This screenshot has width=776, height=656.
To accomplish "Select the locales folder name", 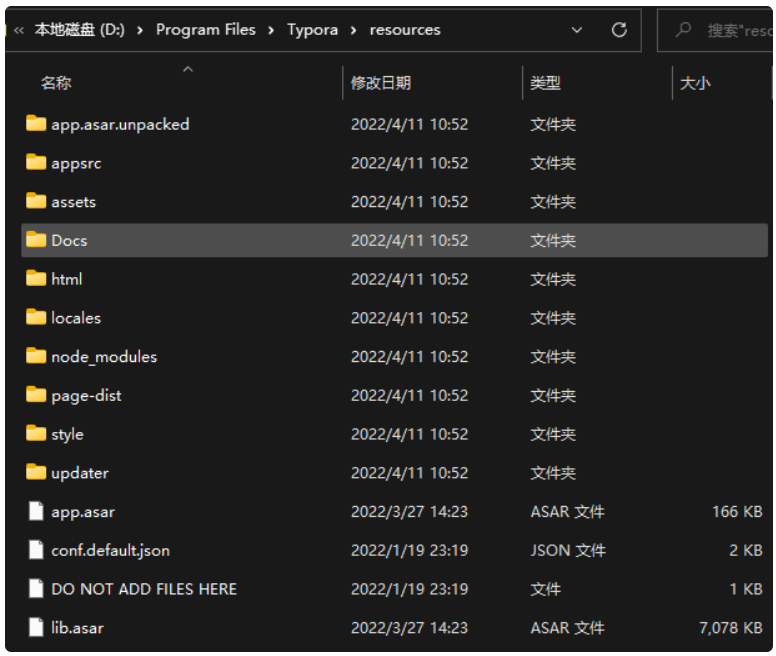I will pos(76,318).
